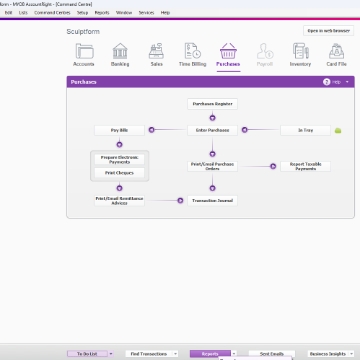Viewport: 360px width, 360px height.
Task: Click down arrow icon below Purchases Register
Action: pos(212,118)
